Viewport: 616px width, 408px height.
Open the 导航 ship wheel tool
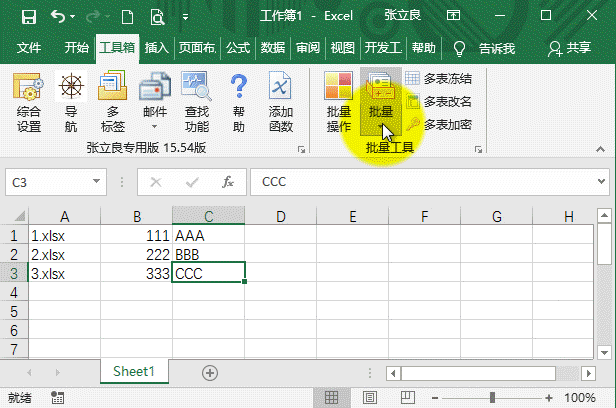click(71, 103)
